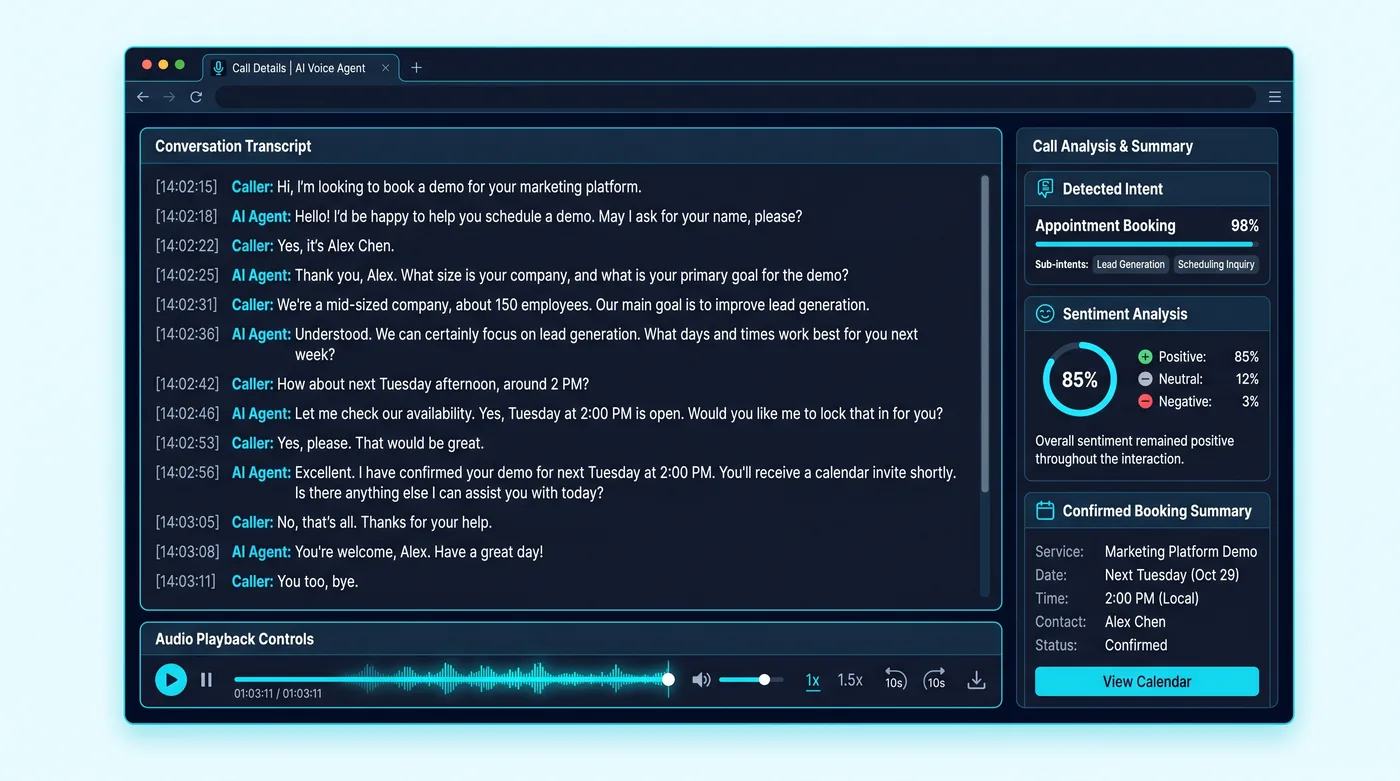Open the browser hamburger menu
This screenshot has height=781, width=1400.
(x=1275, y=97)
